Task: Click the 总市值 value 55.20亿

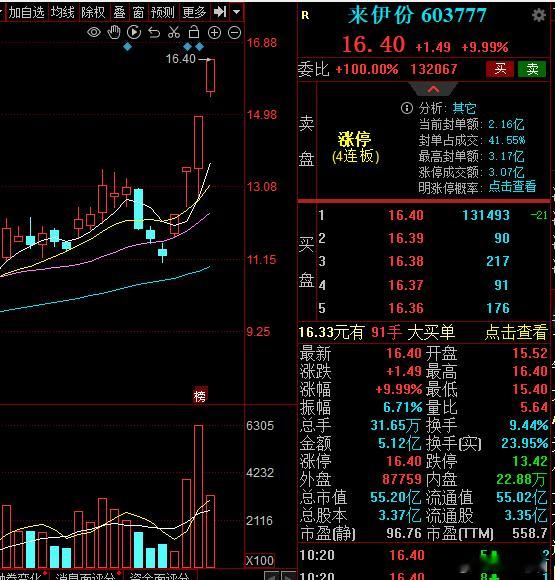Action: [x=396, y=498]
